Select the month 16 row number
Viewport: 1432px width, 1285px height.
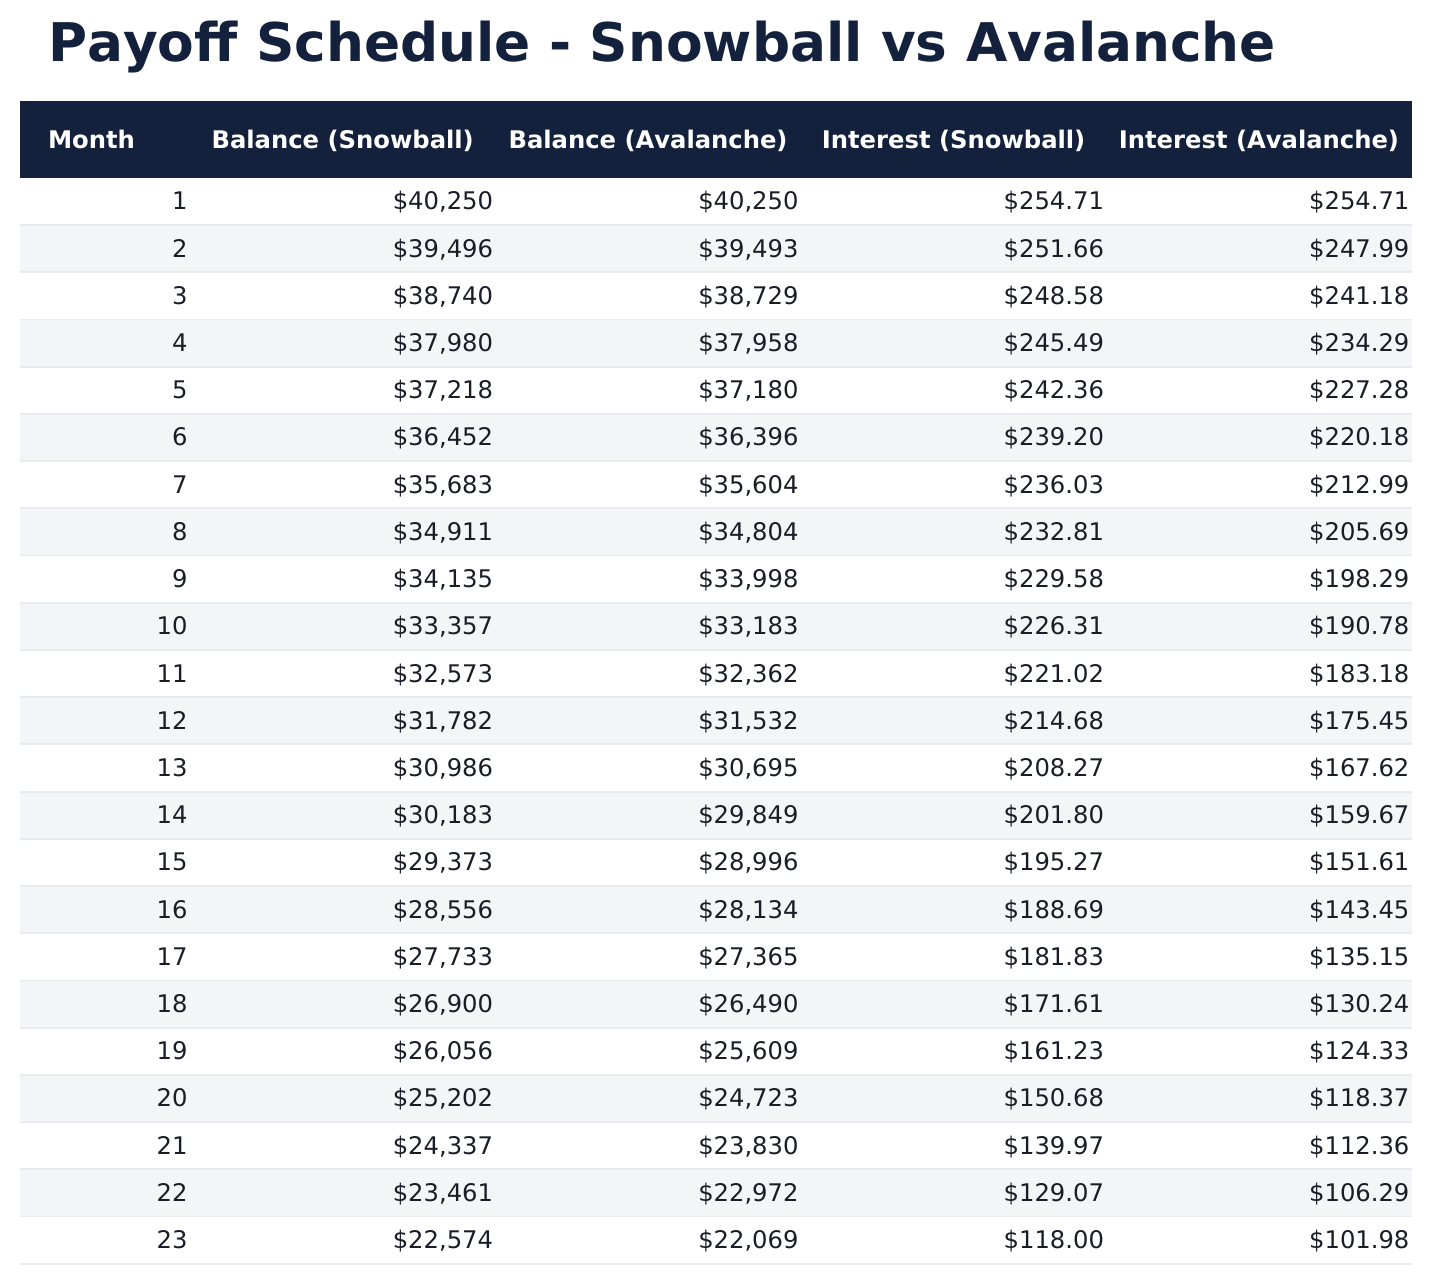[x=172, y=910]
